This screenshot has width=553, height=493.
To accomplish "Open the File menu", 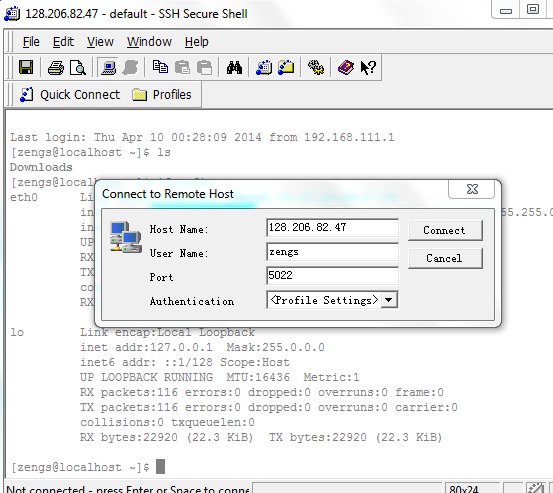I will [x=31, y=42].
